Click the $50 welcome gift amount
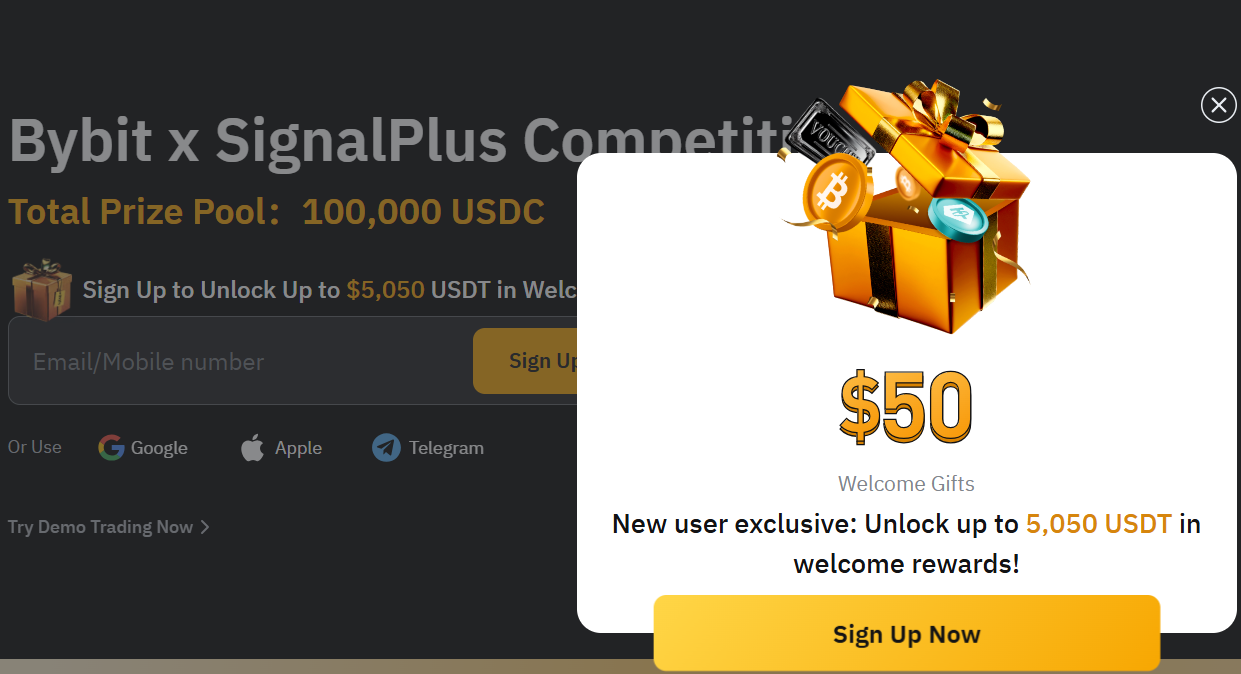The width and height of the screenshot is (1241, 674). pyautogui.click(x=906, y=407)
